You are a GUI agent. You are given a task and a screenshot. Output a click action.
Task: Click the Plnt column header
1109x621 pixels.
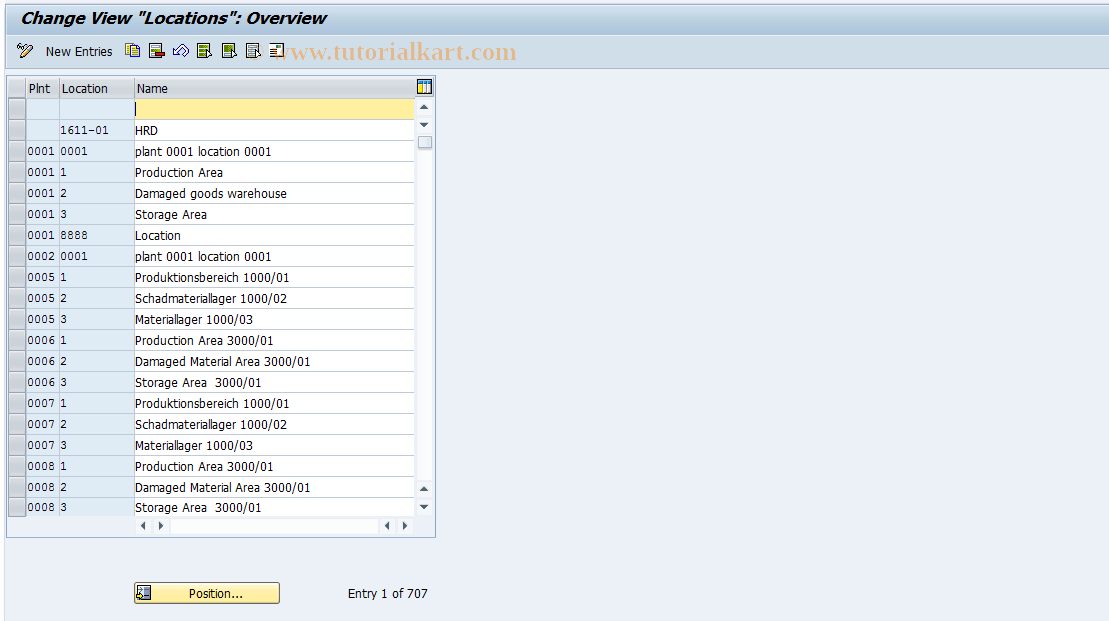pos(41,88)
